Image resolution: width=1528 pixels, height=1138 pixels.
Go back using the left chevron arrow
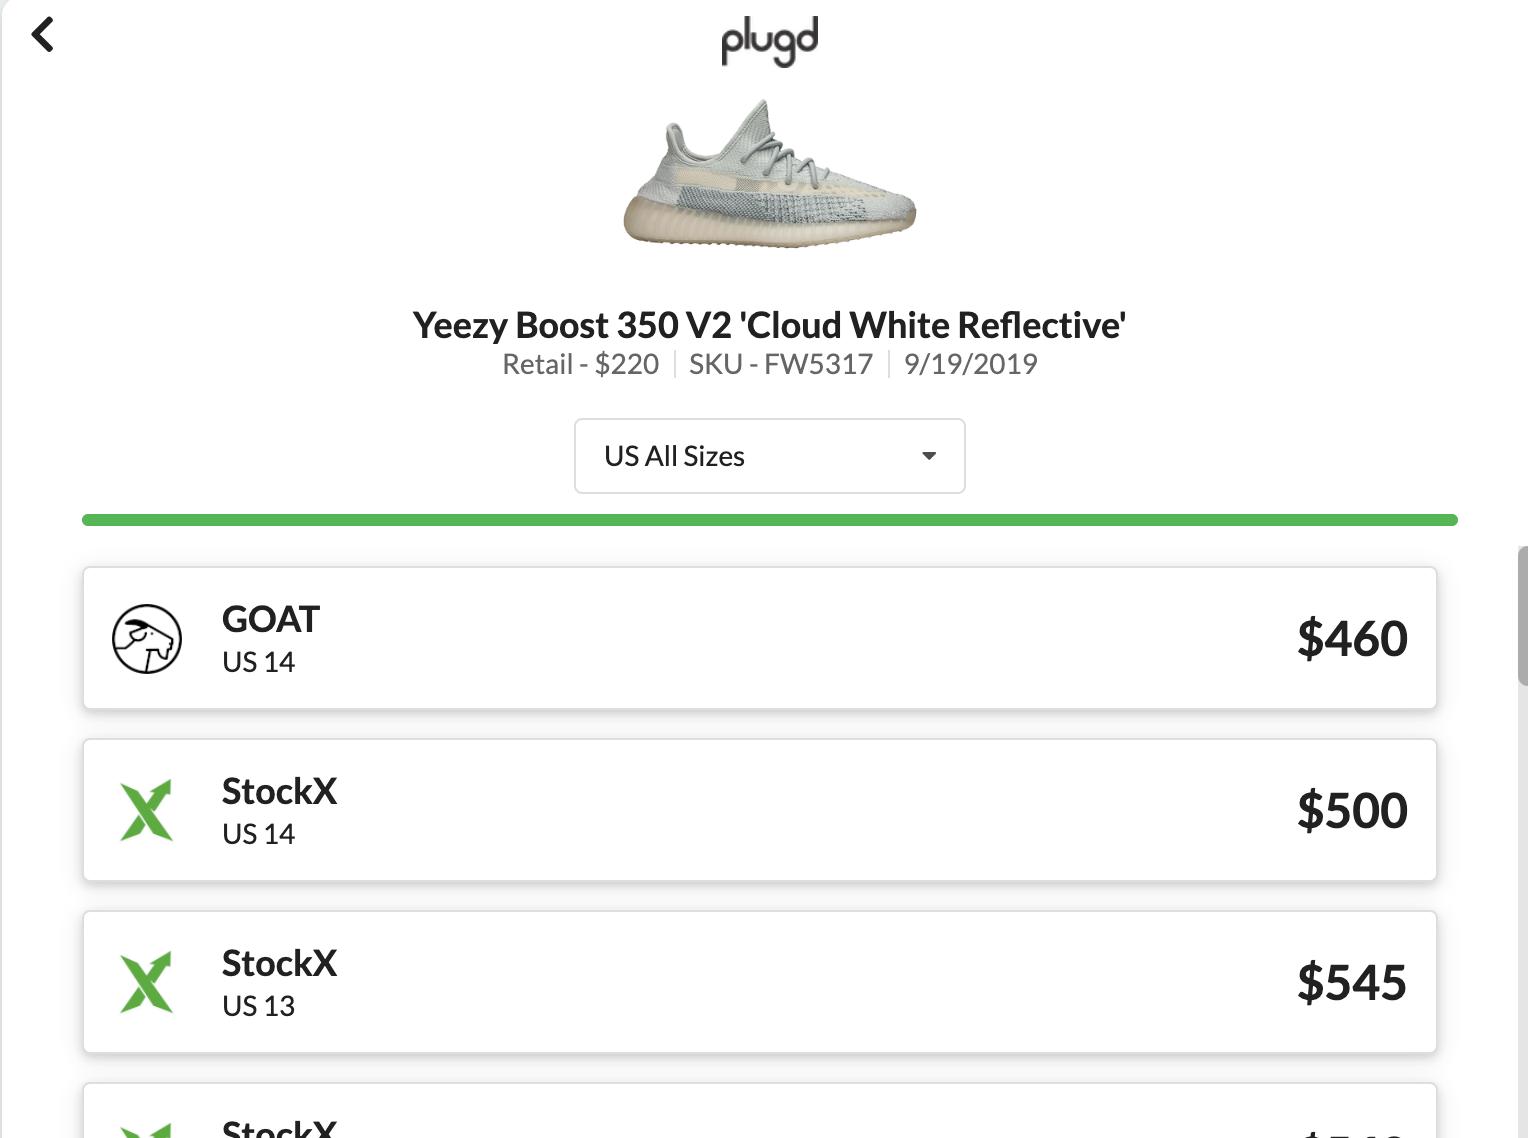click(x=42, y=35)
